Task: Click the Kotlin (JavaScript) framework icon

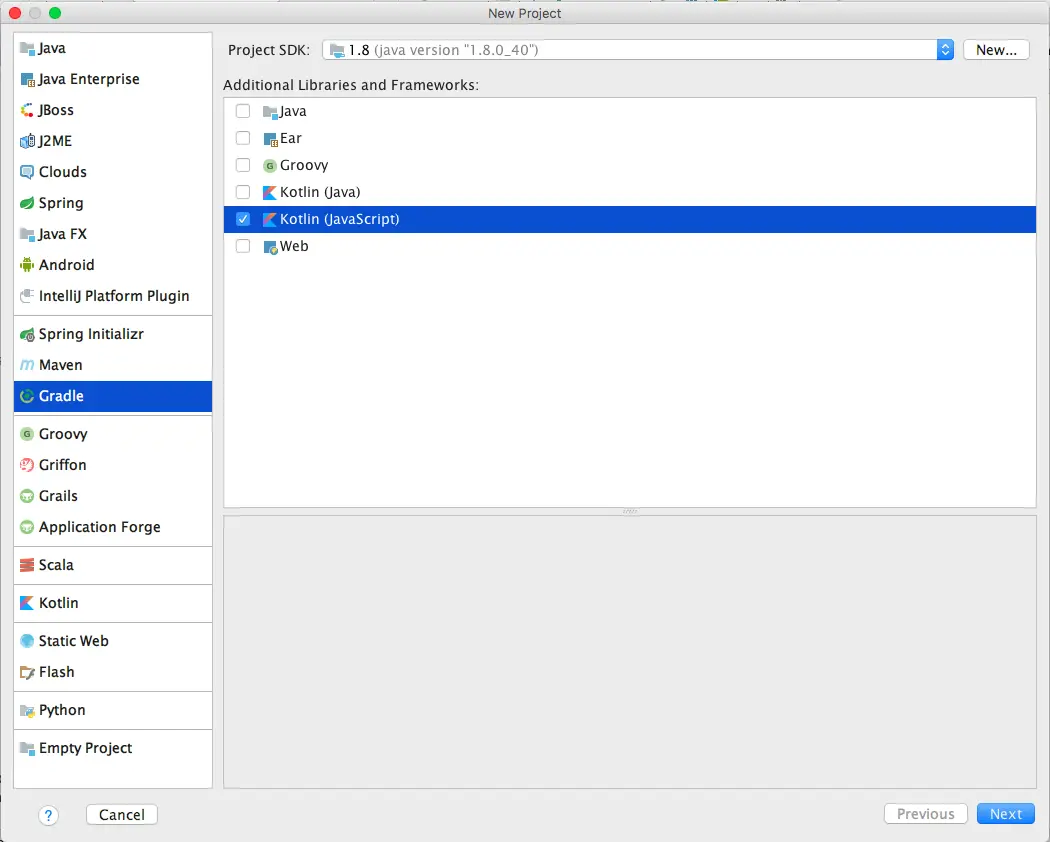Action: point(270,220)
